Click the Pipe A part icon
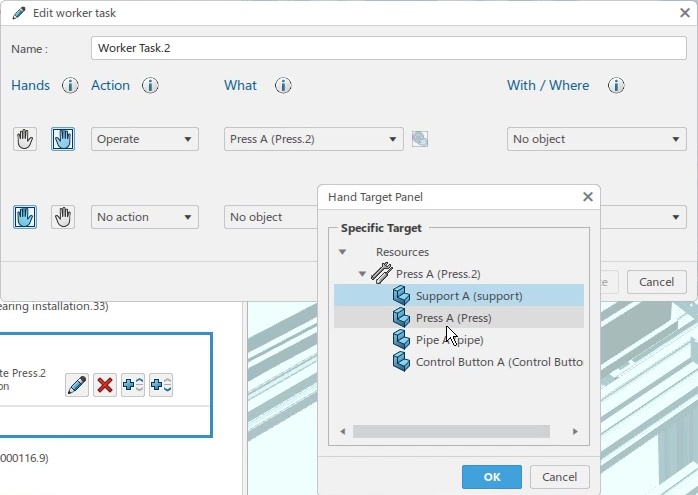 [401, 340]
